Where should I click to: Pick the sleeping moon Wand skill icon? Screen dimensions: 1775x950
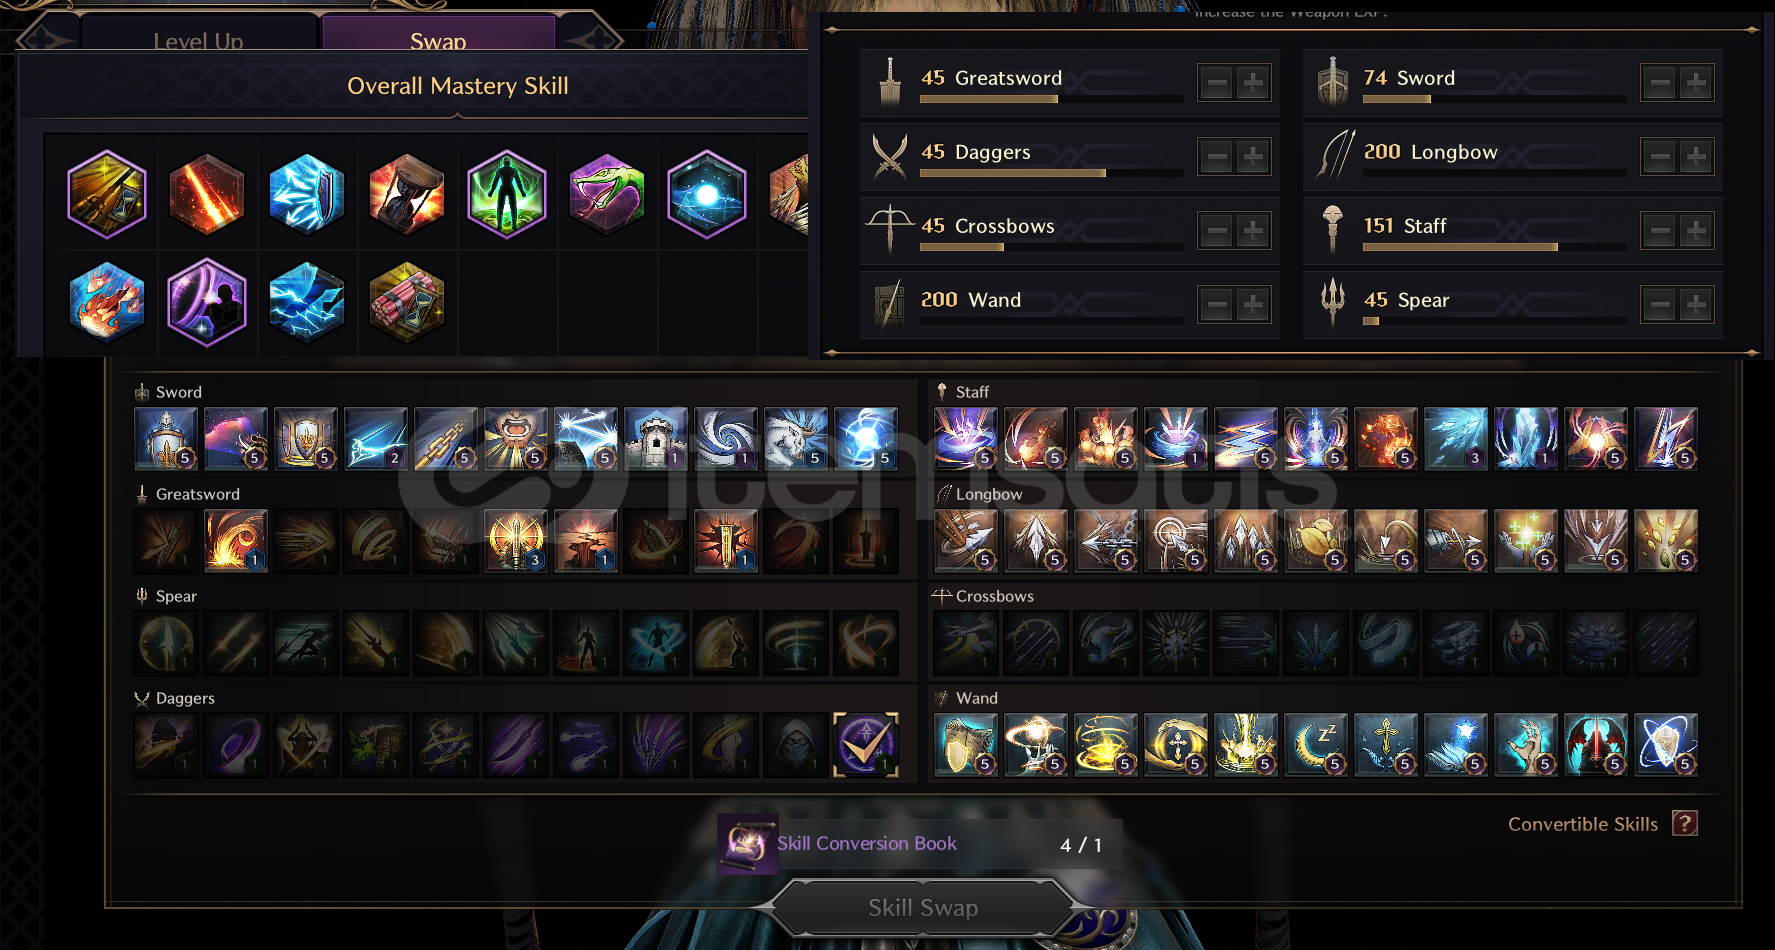(x=1316, y=745)
